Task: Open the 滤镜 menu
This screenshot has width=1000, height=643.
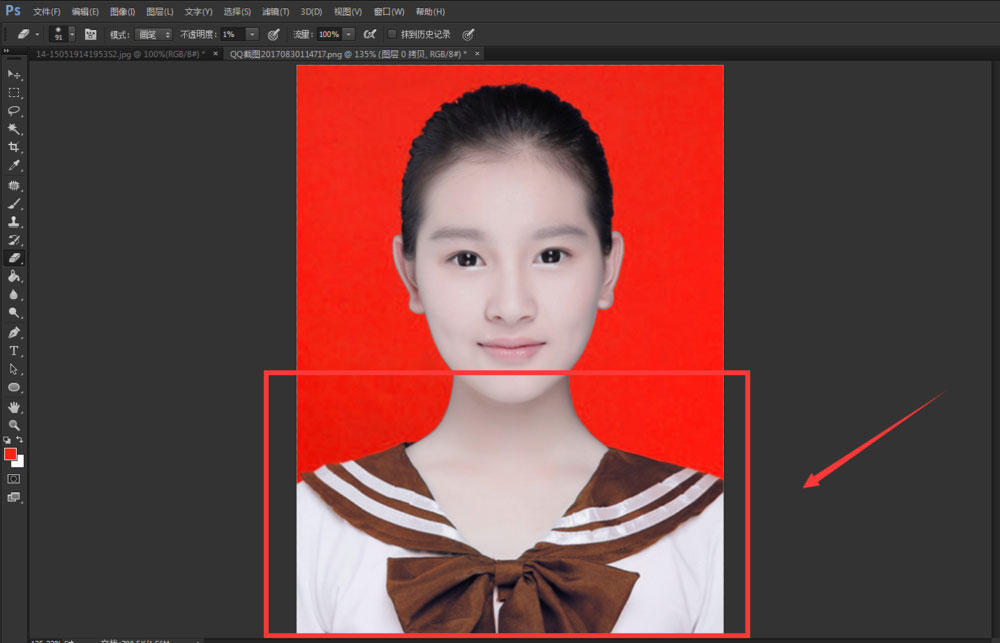Action: [275, 11]
